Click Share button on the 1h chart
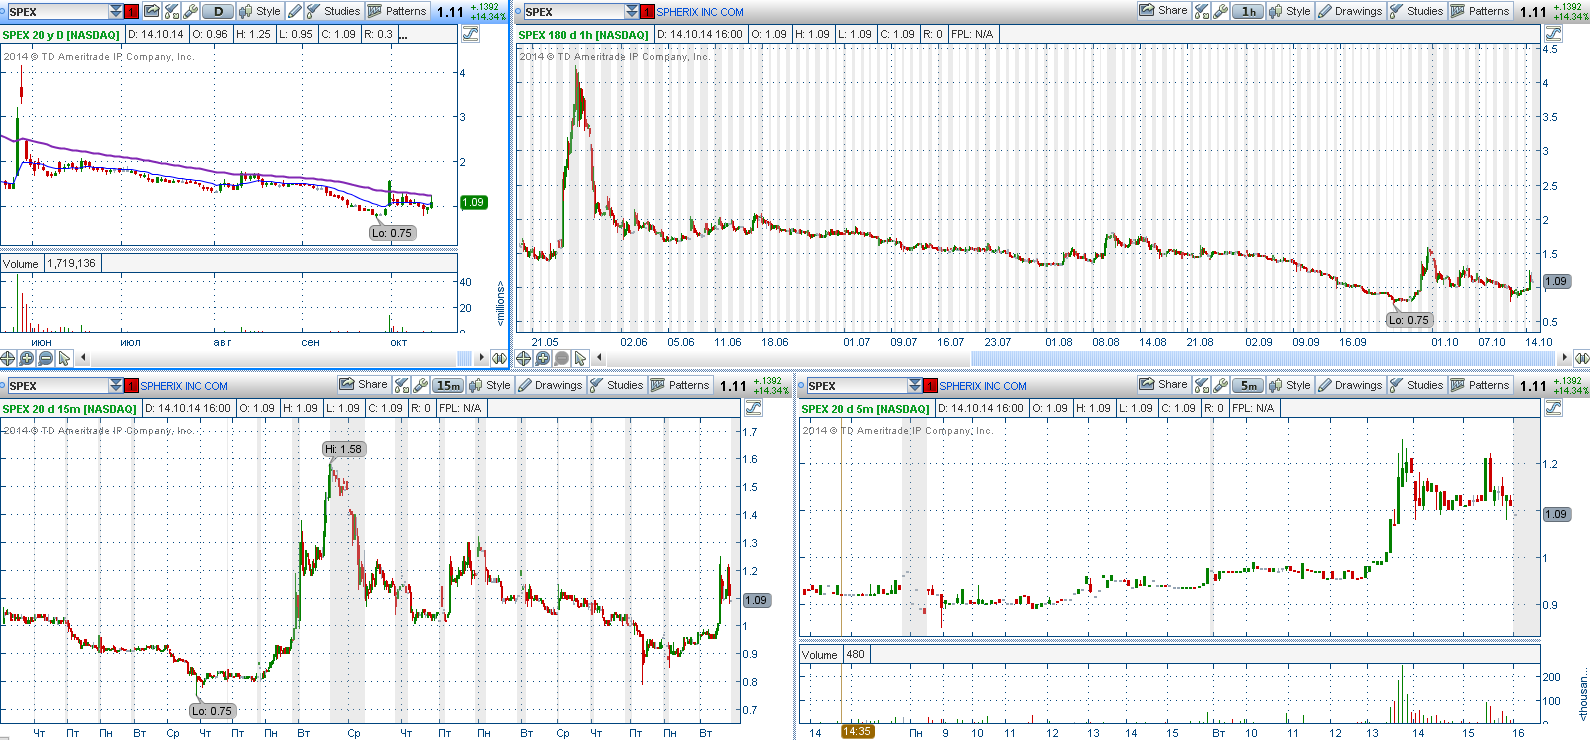This screenshot has height=740, width=1590. [1164, 11]
